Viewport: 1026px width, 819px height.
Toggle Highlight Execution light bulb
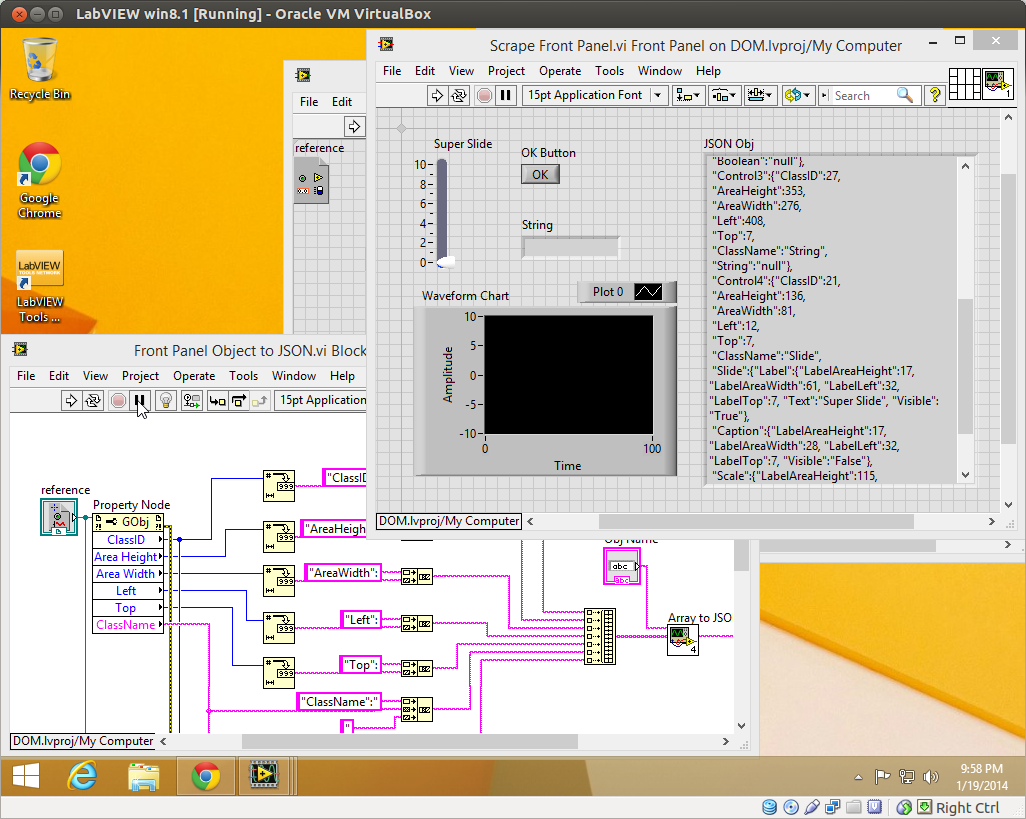(166, 400)
